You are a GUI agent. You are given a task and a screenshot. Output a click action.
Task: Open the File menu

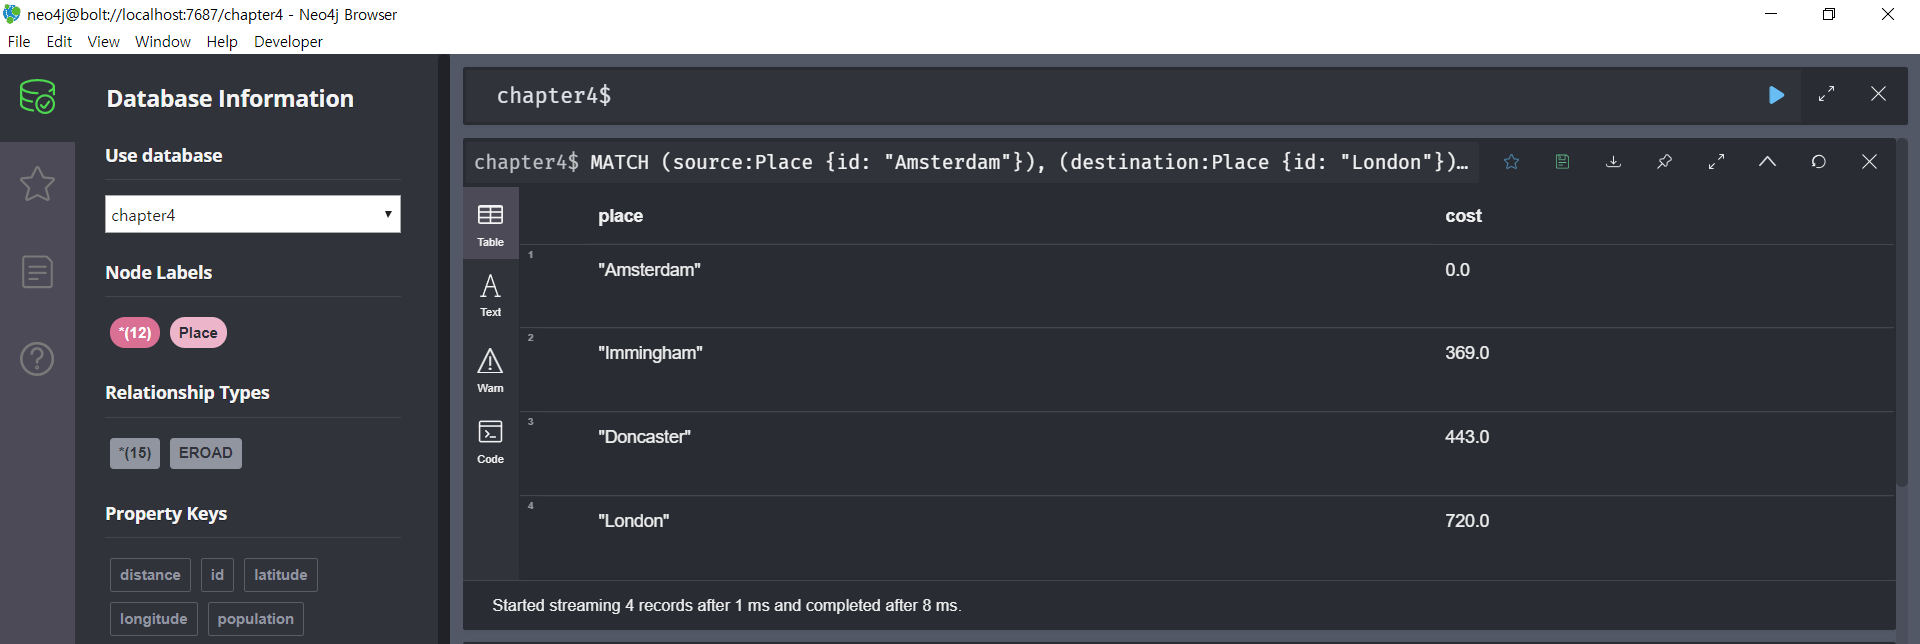point(19,41)
